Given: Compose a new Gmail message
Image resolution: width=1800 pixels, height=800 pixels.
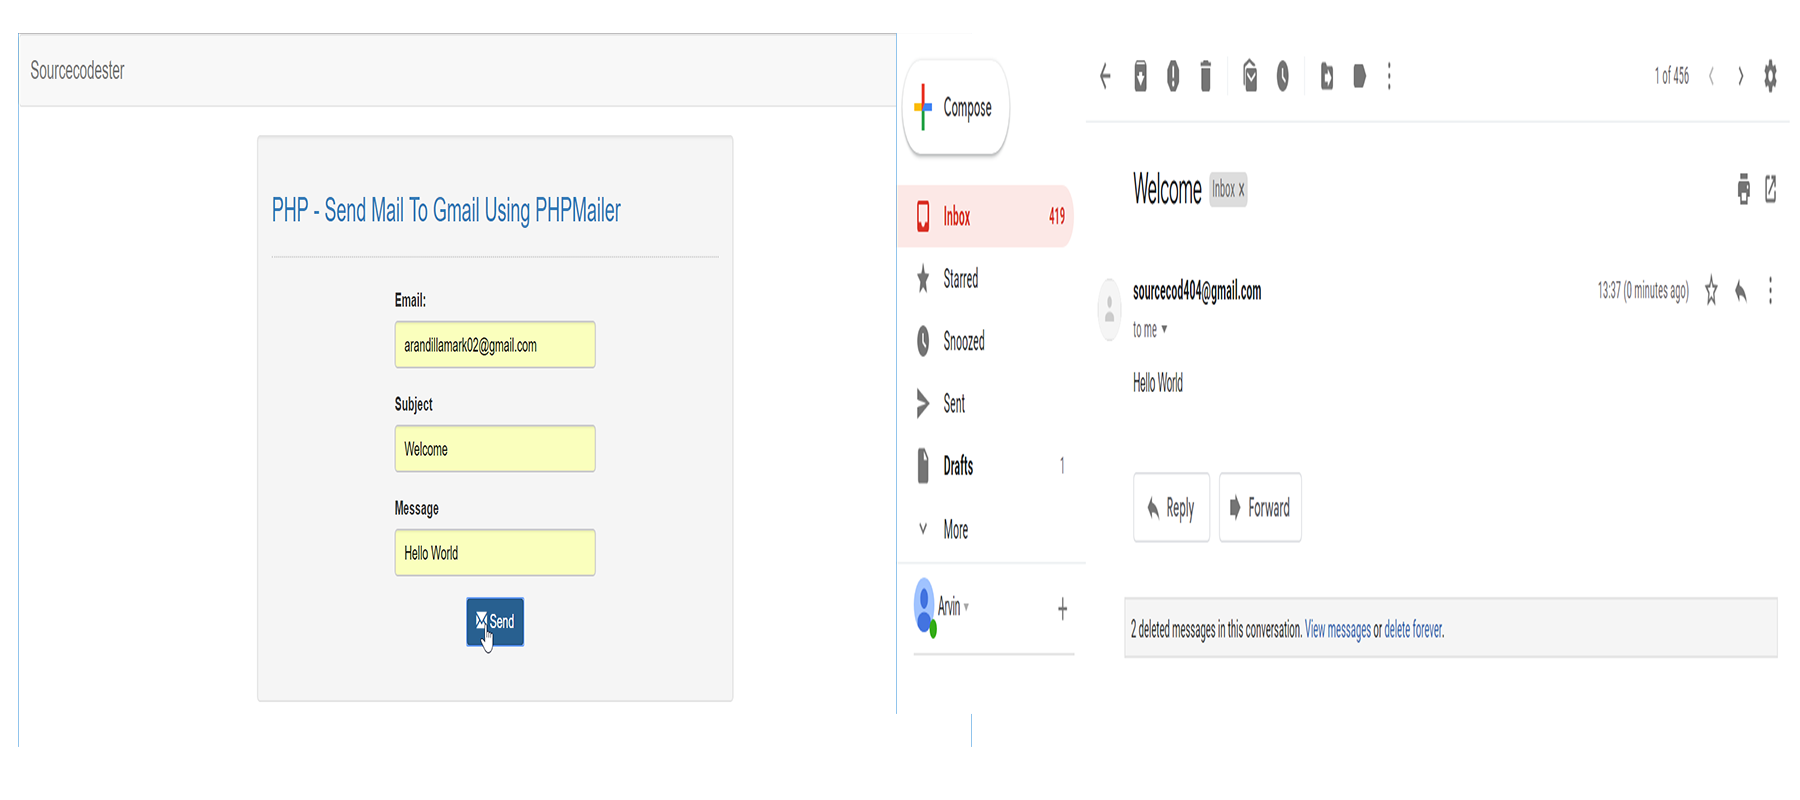Looking at the screenshot, I should coord(955,107).
